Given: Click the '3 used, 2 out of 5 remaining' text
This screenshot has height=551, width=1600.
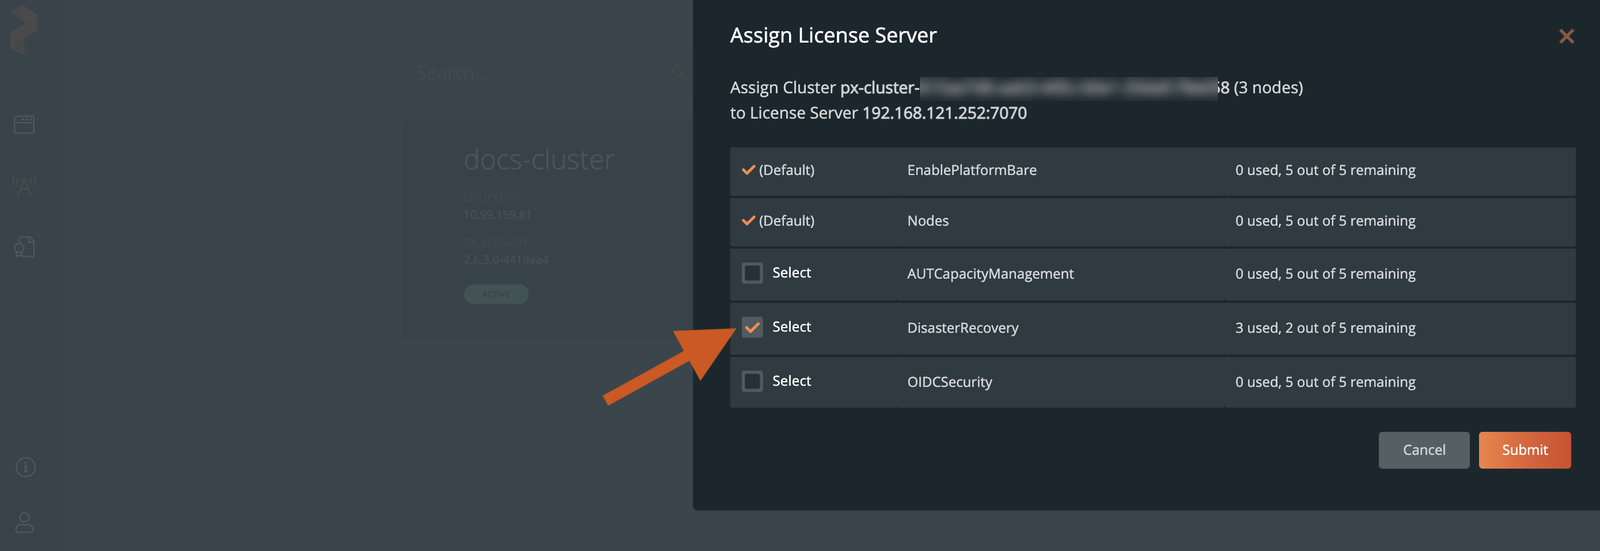Looking at the screenshot, I should click(x=1325, y=328).
